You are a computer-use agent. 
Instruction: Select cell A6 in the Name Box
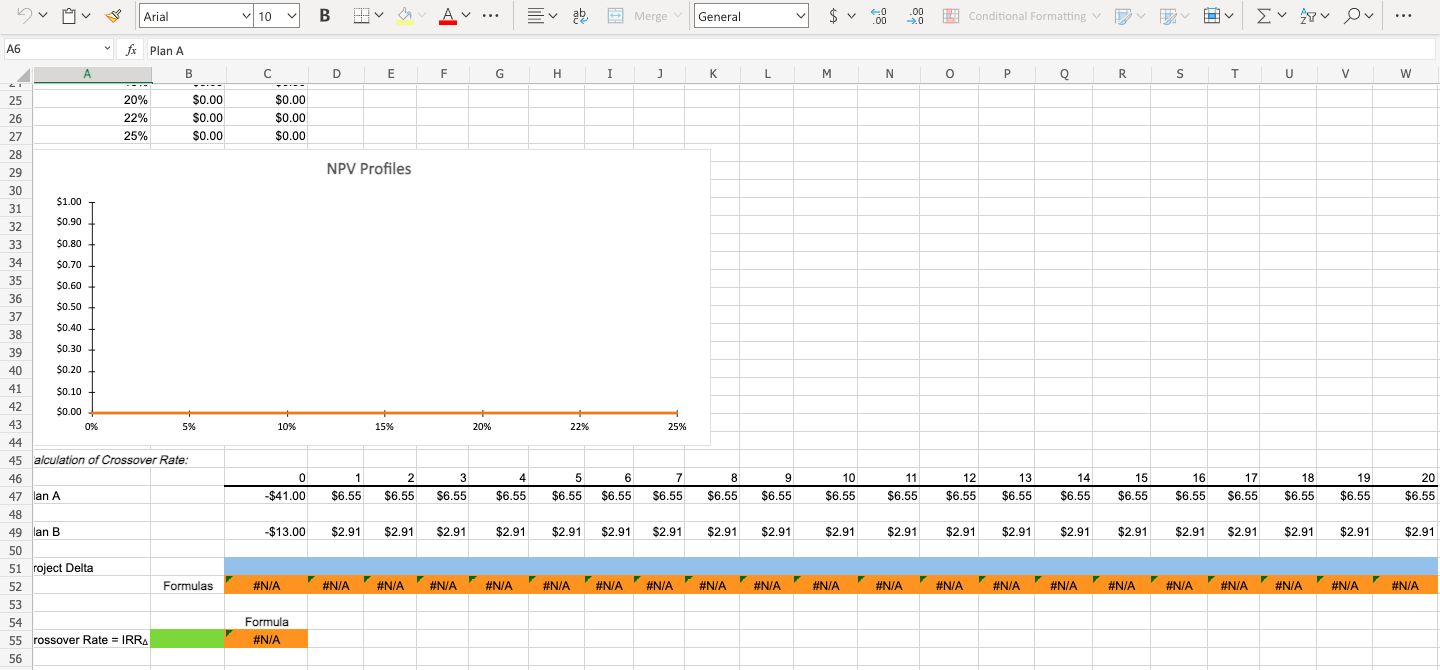pos(57,49)
